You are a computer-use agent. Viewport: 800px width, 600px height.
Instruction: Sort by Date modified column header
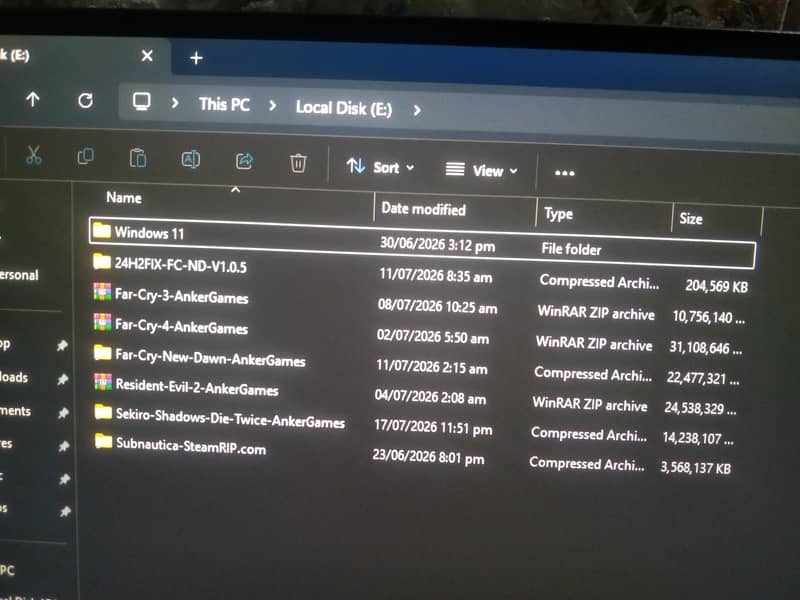423,209
